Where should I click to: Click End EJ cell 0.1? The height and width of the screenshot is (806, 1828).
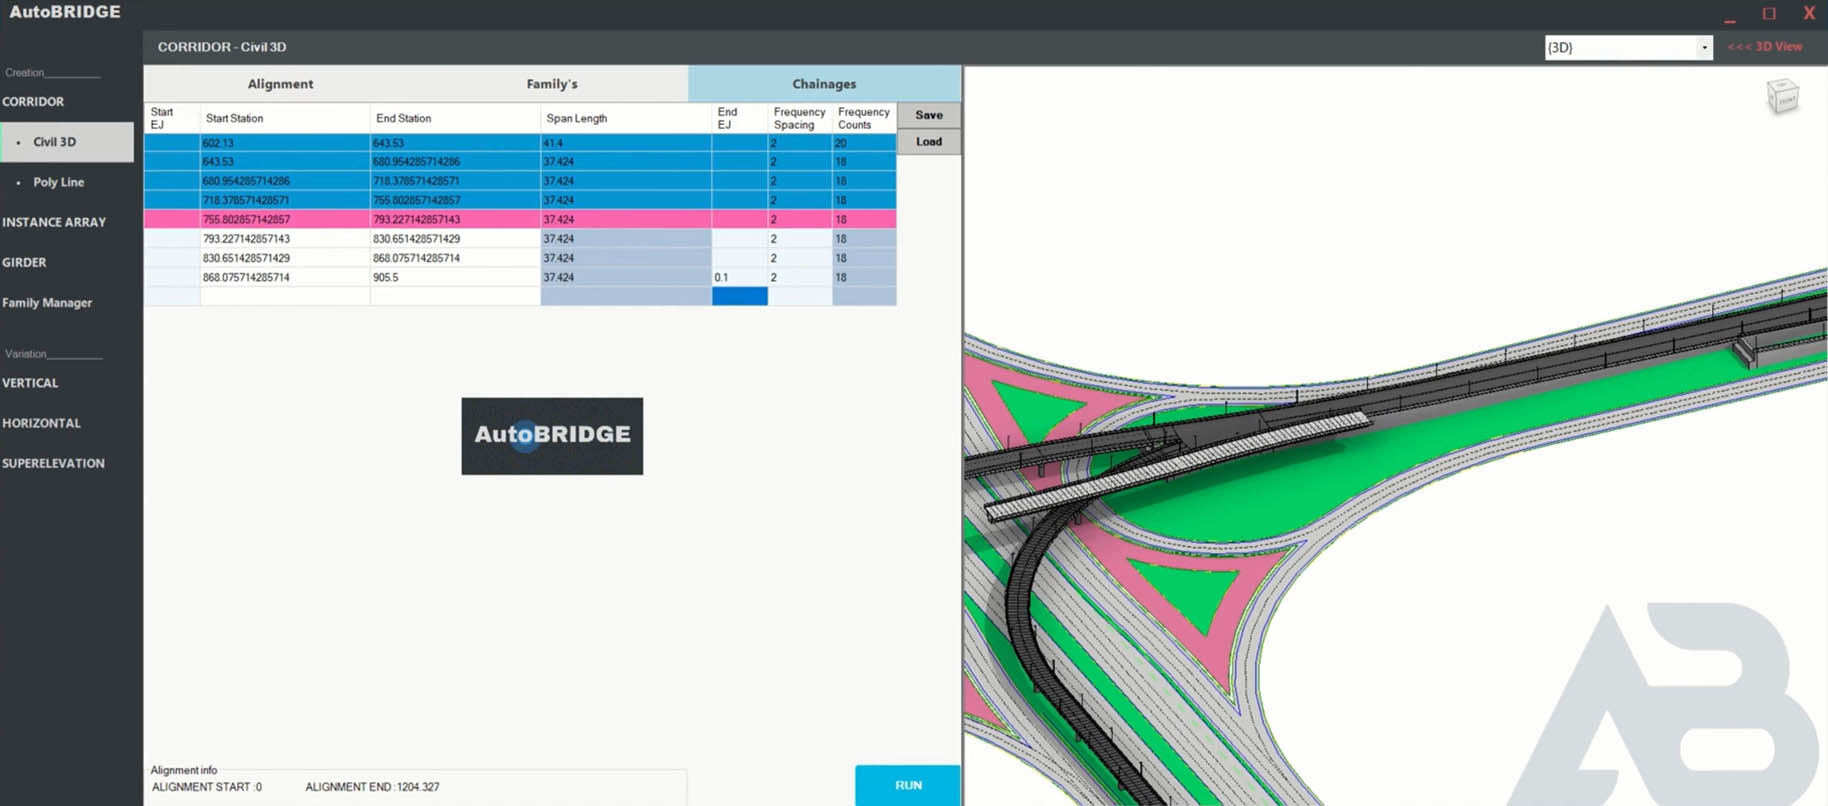pos(740,277)
